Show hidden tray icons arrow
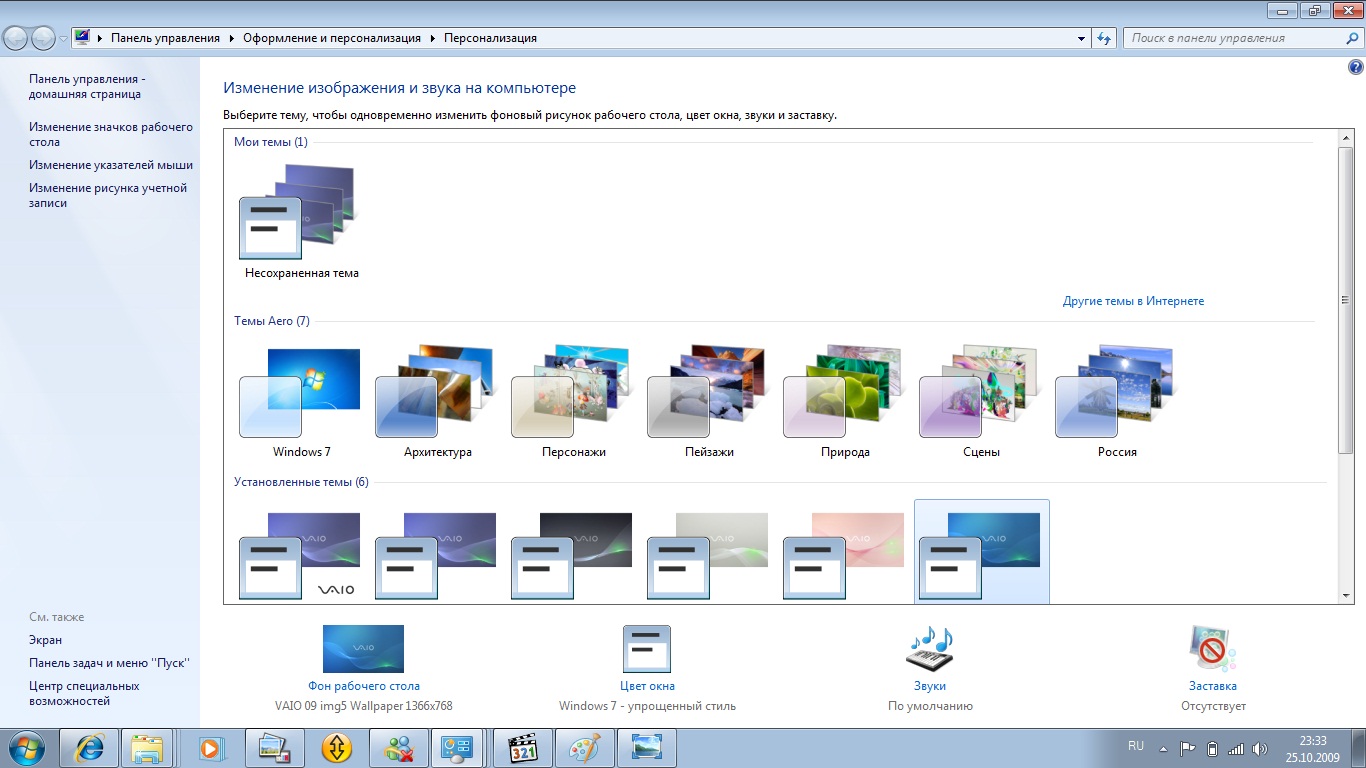 1162,748
